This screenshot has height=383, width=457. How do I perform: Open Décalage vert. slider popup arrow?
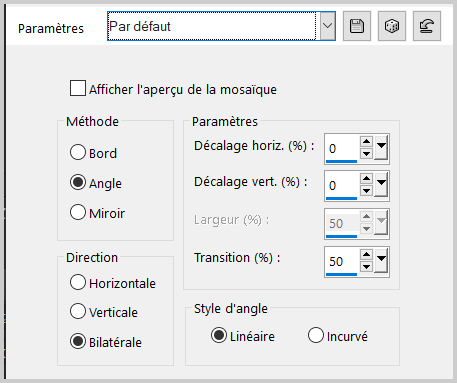click(x=381, y=185)
